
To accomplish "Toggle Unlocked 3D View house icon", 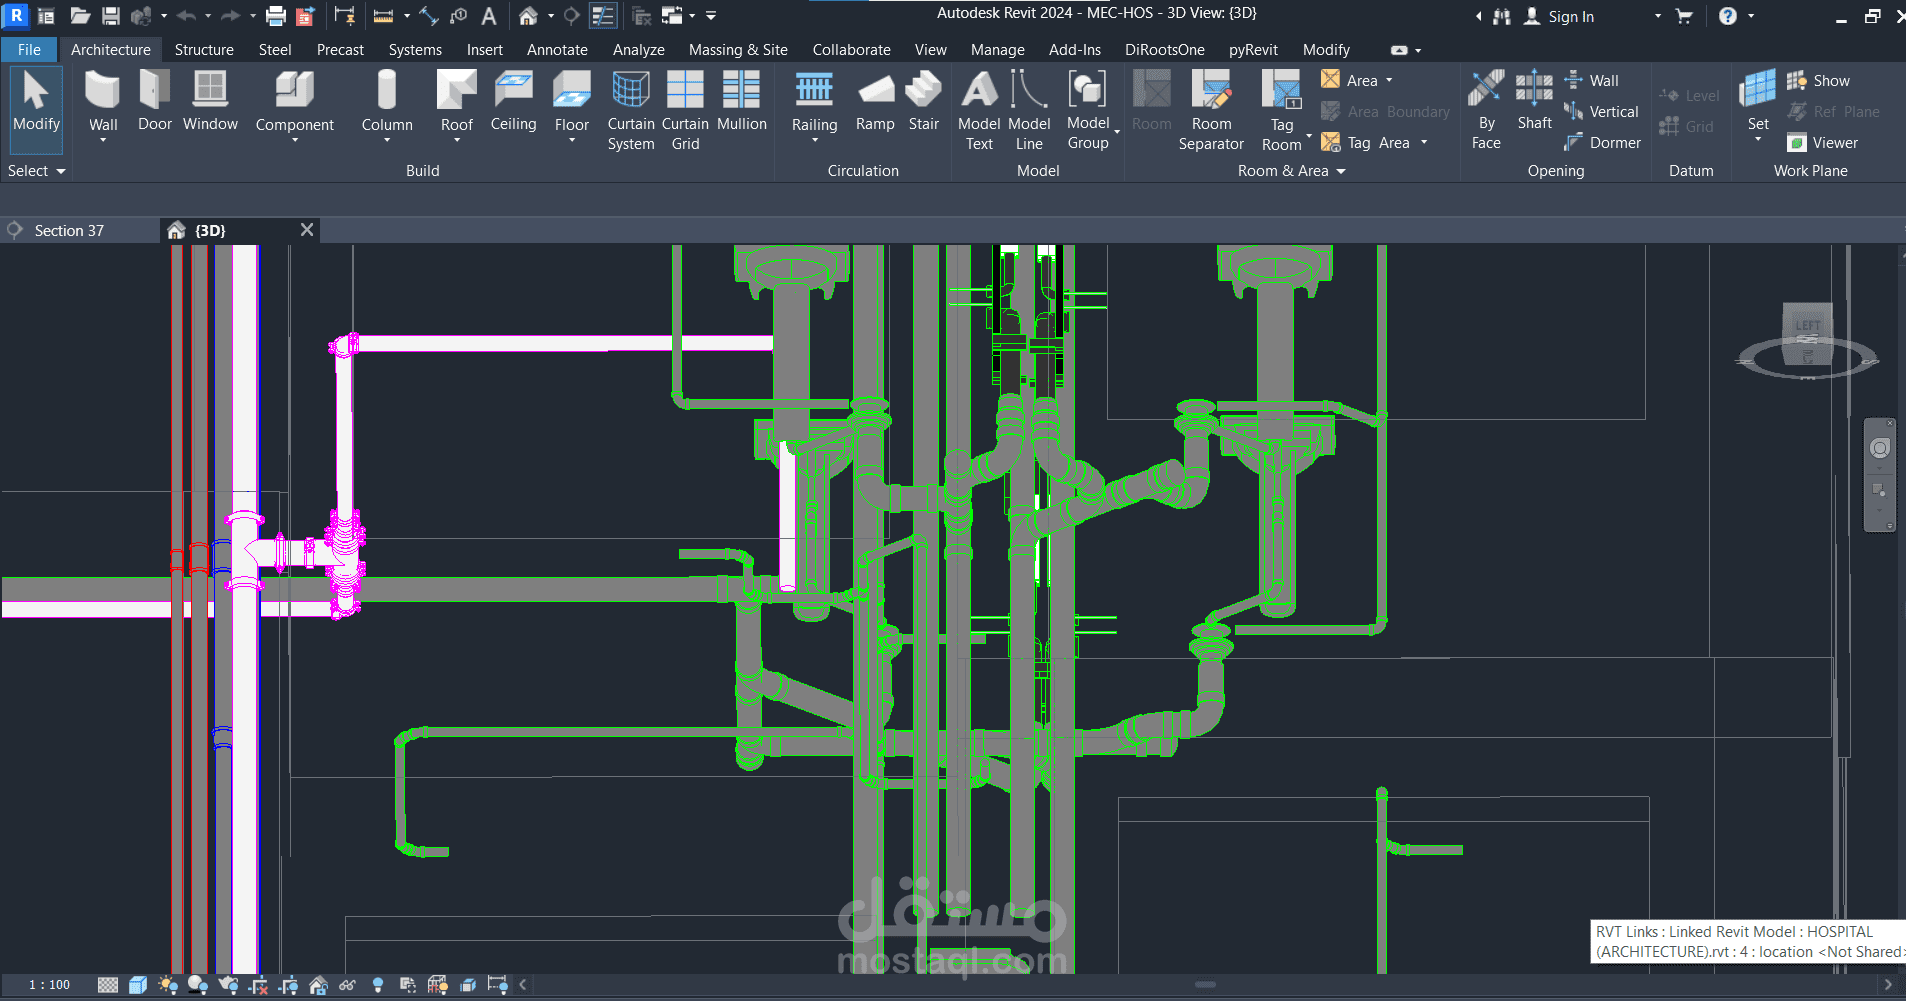I will tap(318, 986).
